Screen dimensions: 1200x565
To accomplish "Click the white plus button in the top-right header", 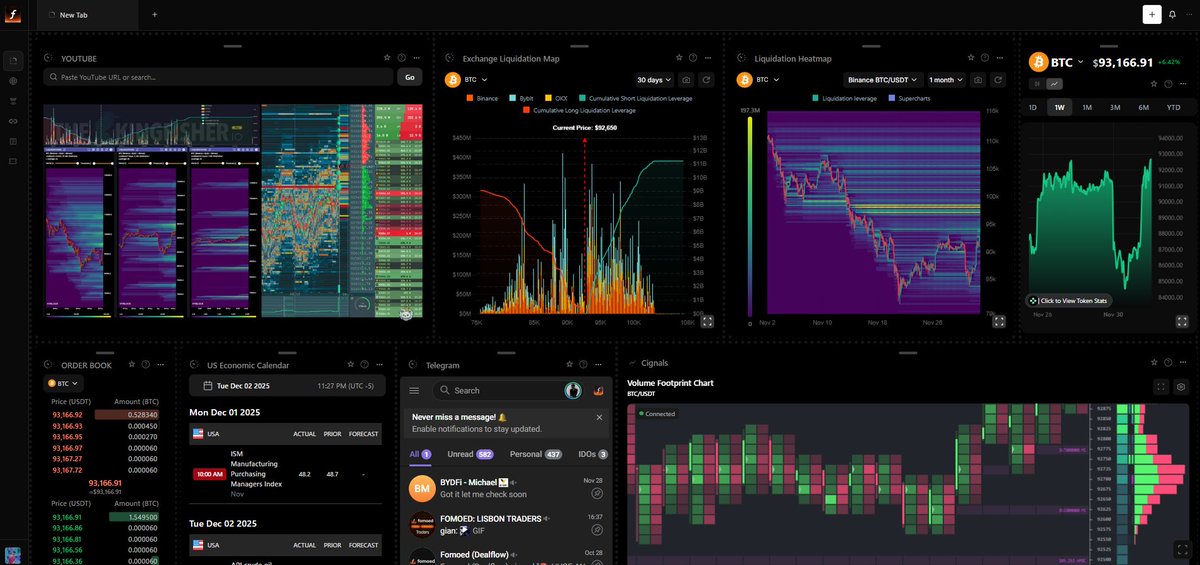I will click(1151, 14).
